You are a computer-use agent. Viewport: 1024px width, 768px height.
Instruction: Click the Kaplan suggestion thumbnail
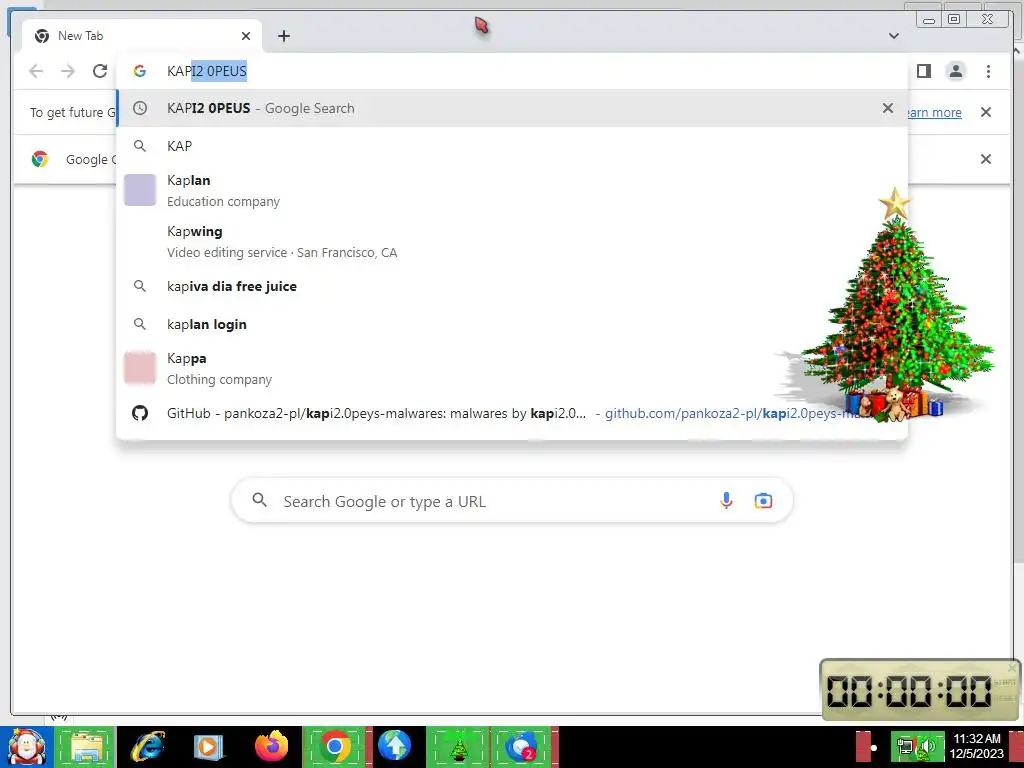tap(140, 190)
